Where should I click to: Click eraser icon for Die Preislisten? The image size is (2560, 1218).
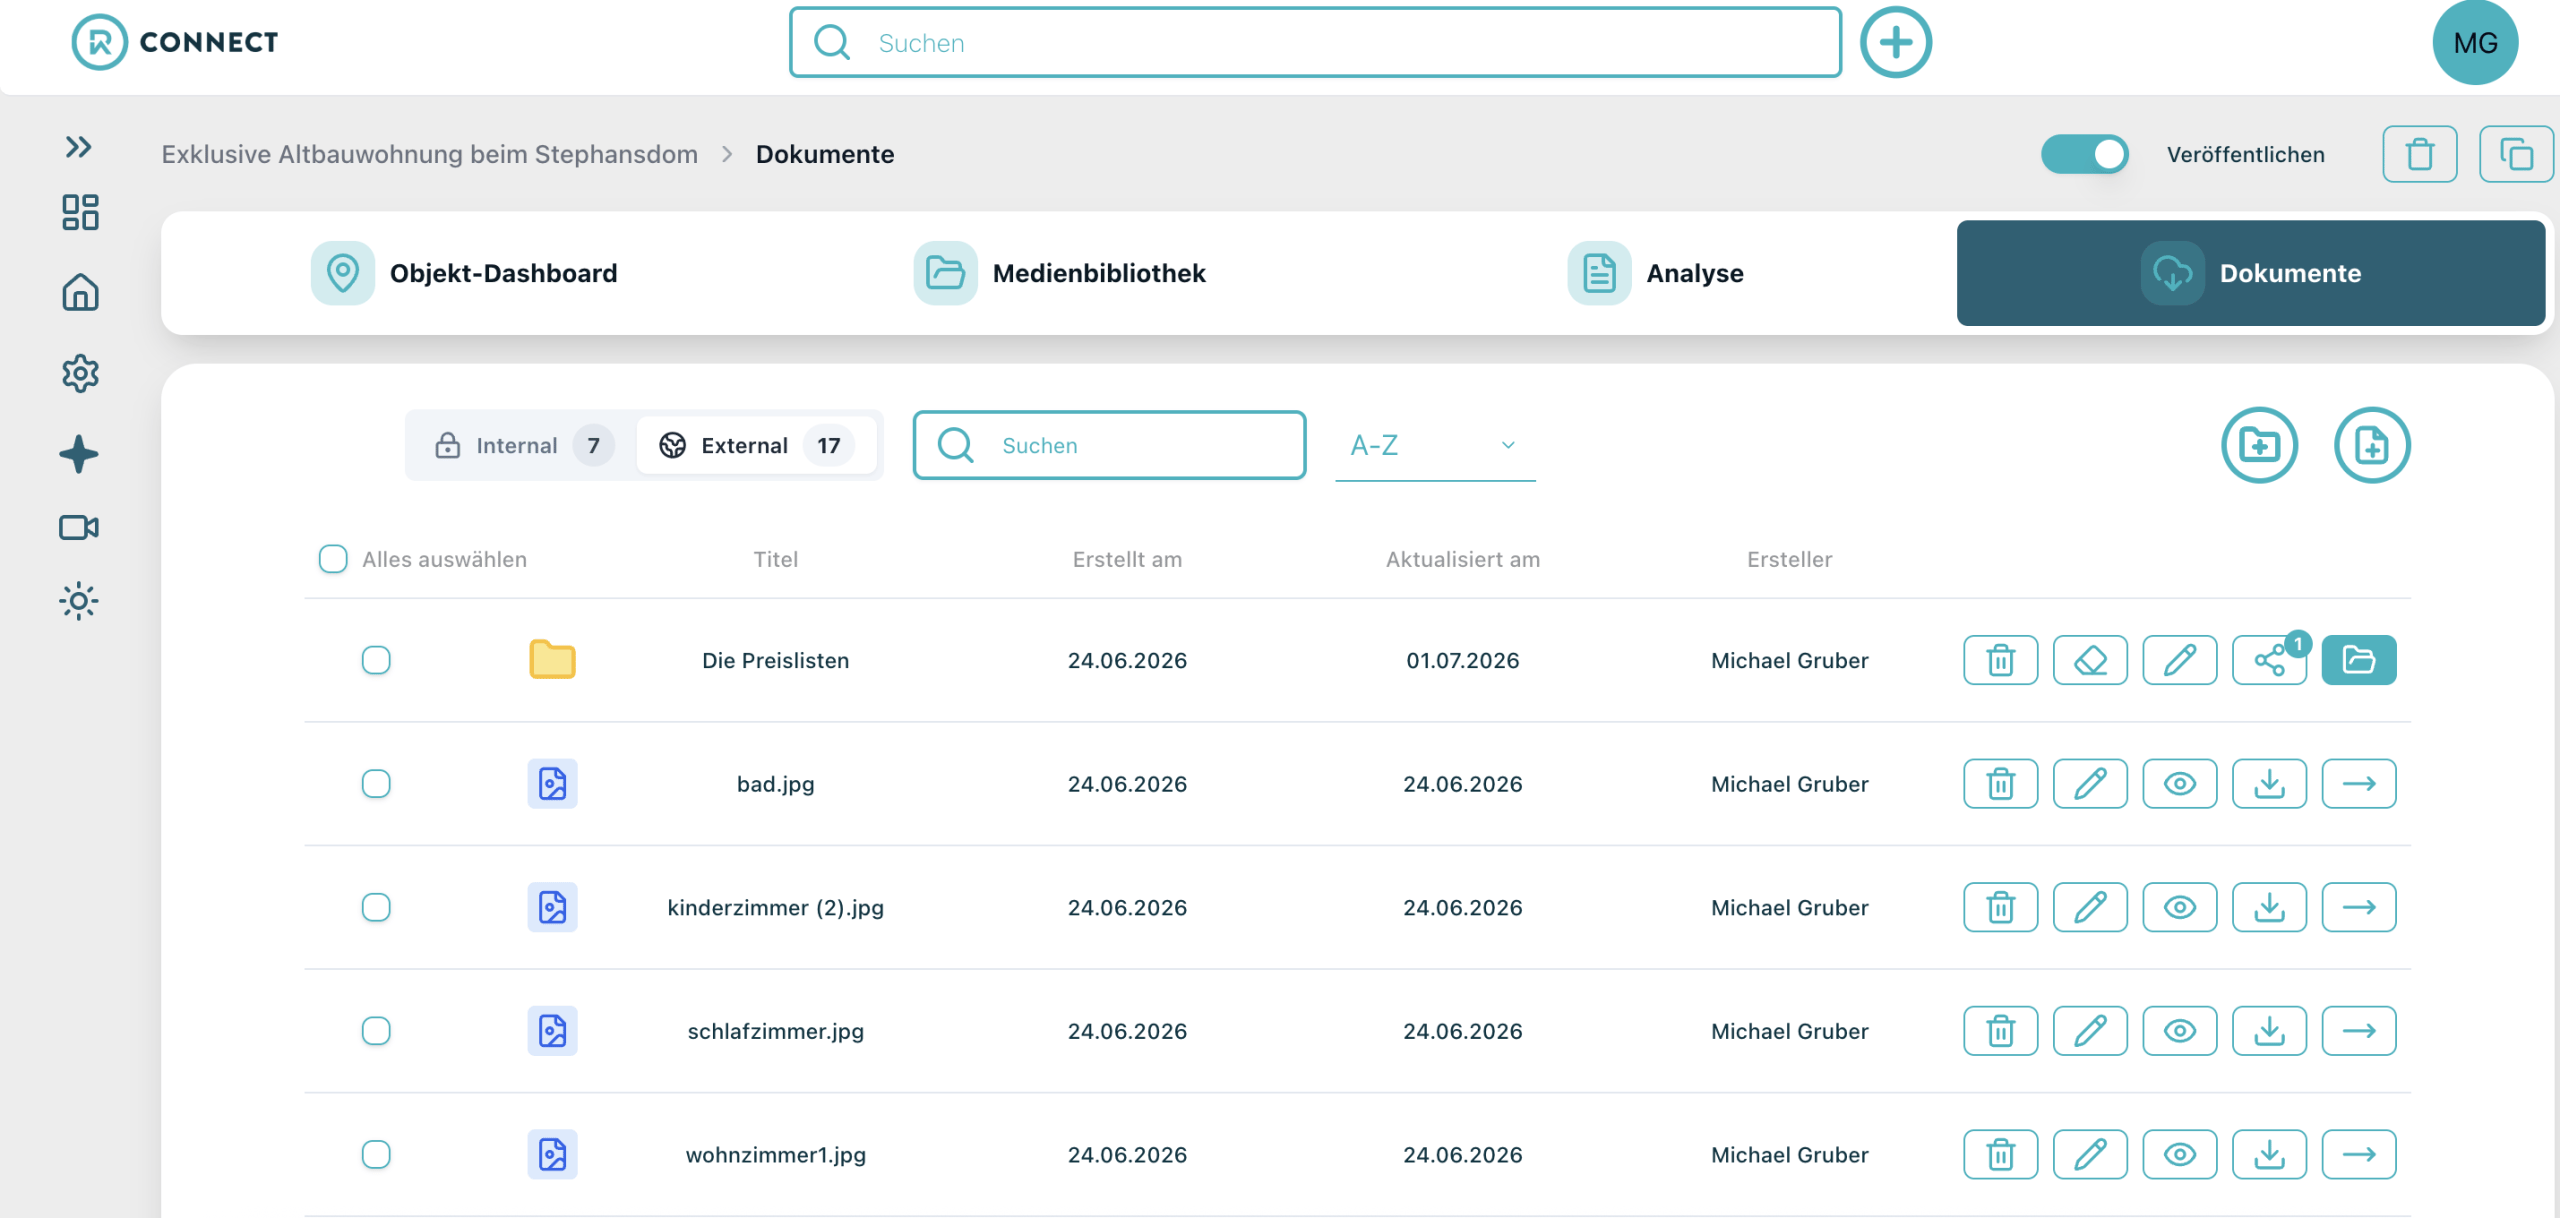pyautogui.click(x=2090, y=660)
